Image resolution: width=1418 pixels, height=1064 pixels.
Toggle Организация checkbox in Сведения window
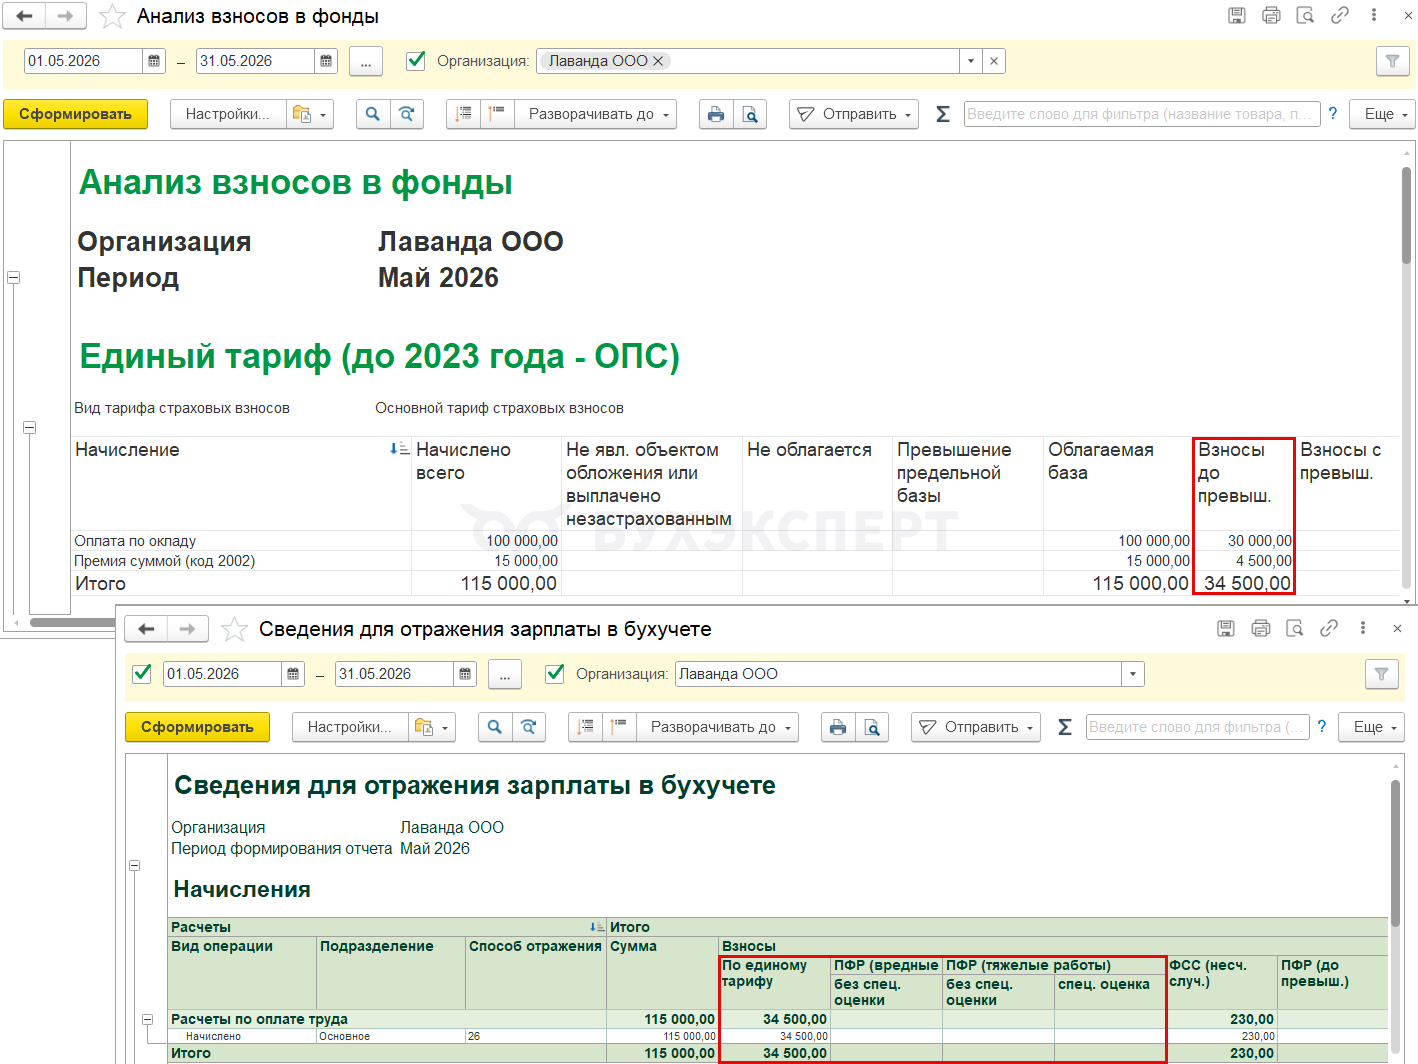pyautogui.click(x=555, y=674)
